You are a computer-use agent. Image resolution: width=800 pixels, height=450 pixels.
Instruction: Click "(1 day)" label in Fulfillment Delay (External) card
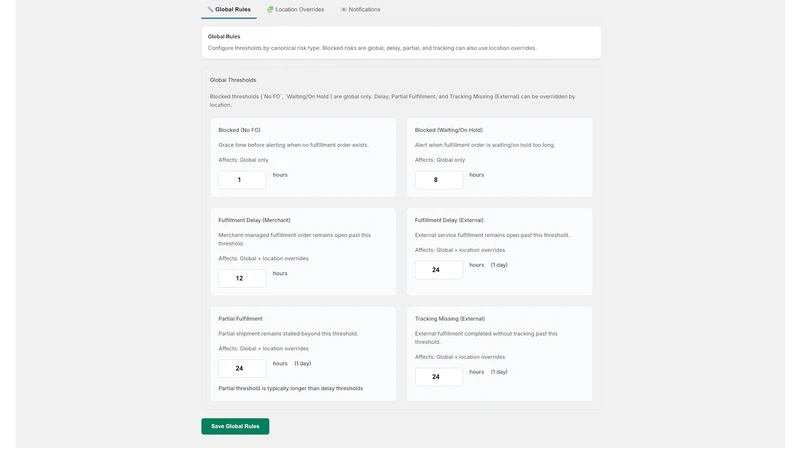point(499,265)
